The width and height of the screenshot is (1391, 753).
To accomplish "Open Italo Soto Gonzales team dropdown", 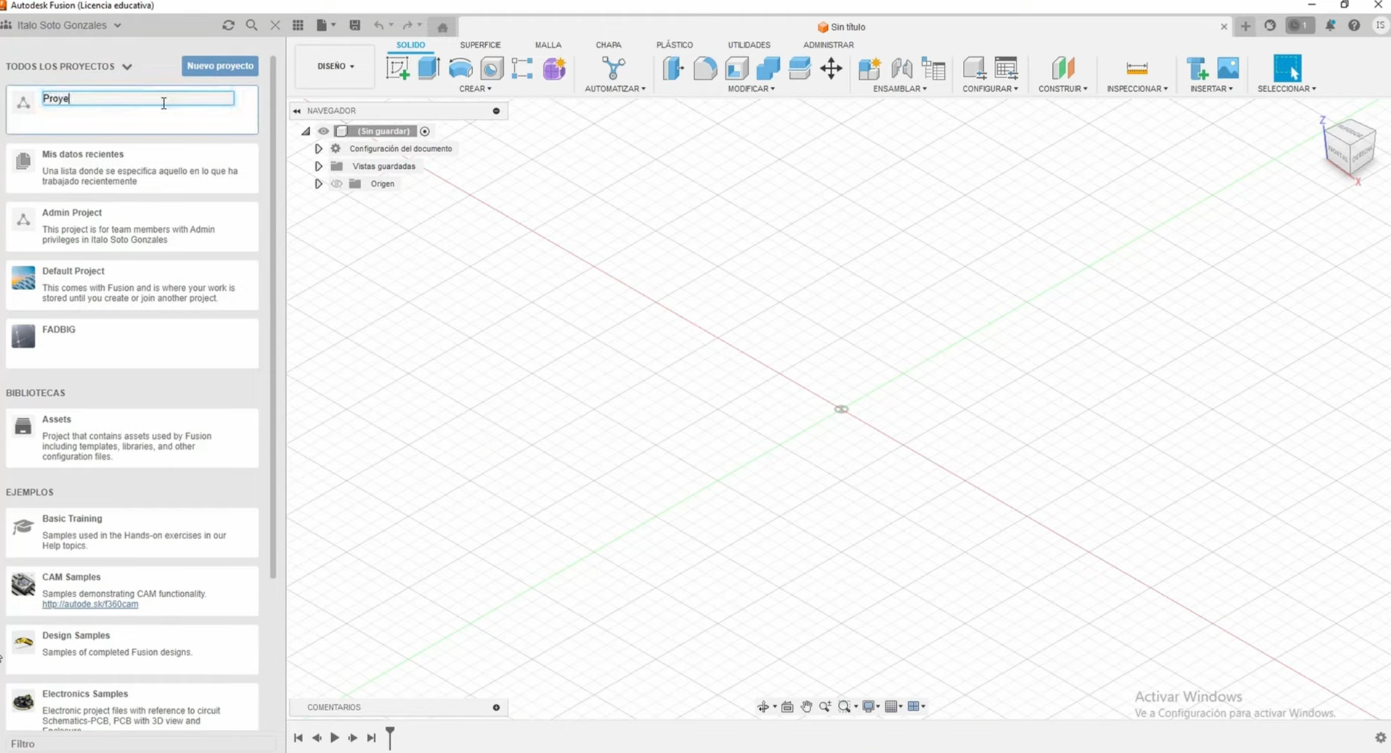I will pos(69,25).
